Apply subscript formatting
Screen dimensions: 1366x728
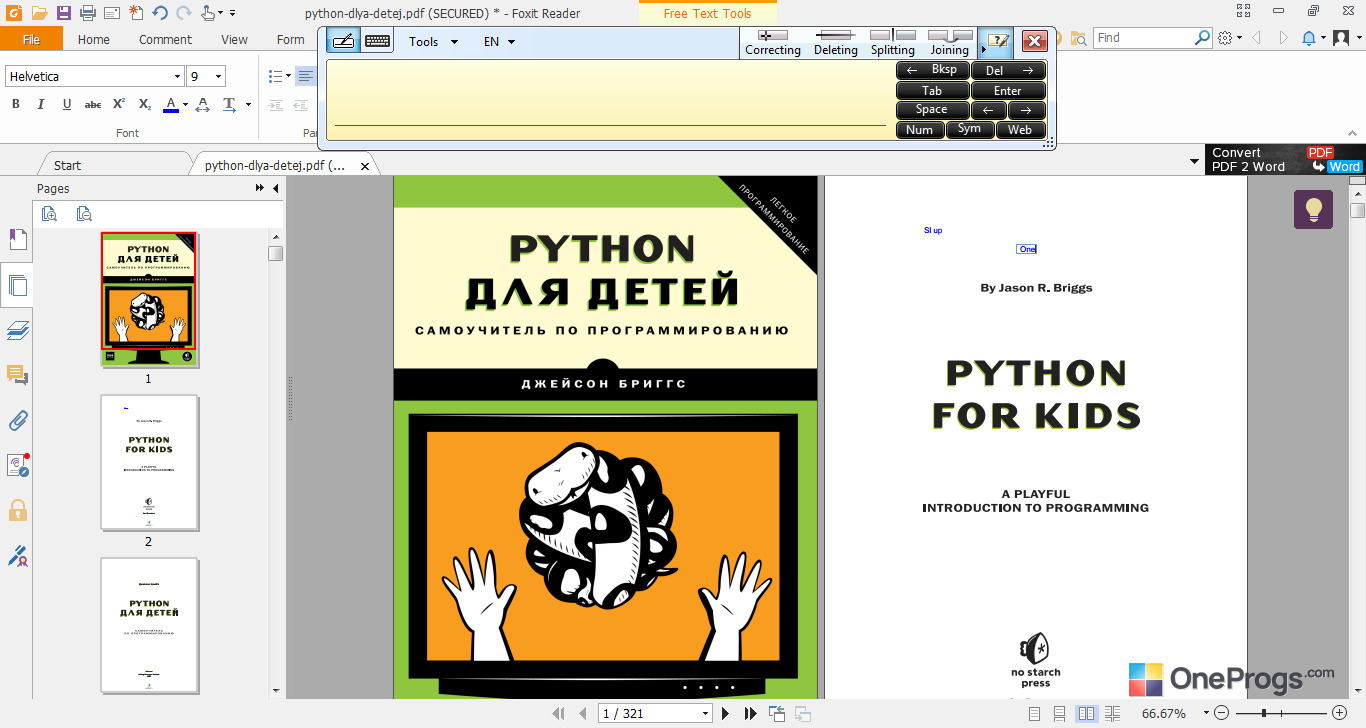click(x=145, y=104)
